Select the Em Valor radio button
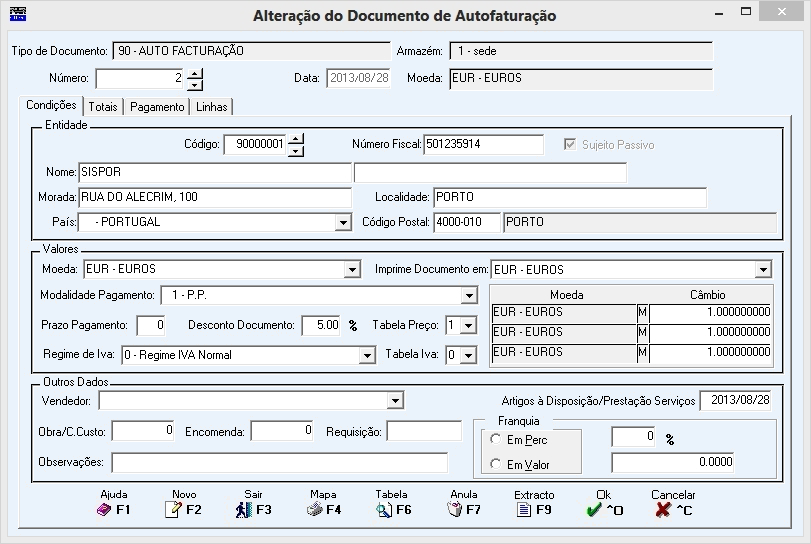 pos(495,464)
